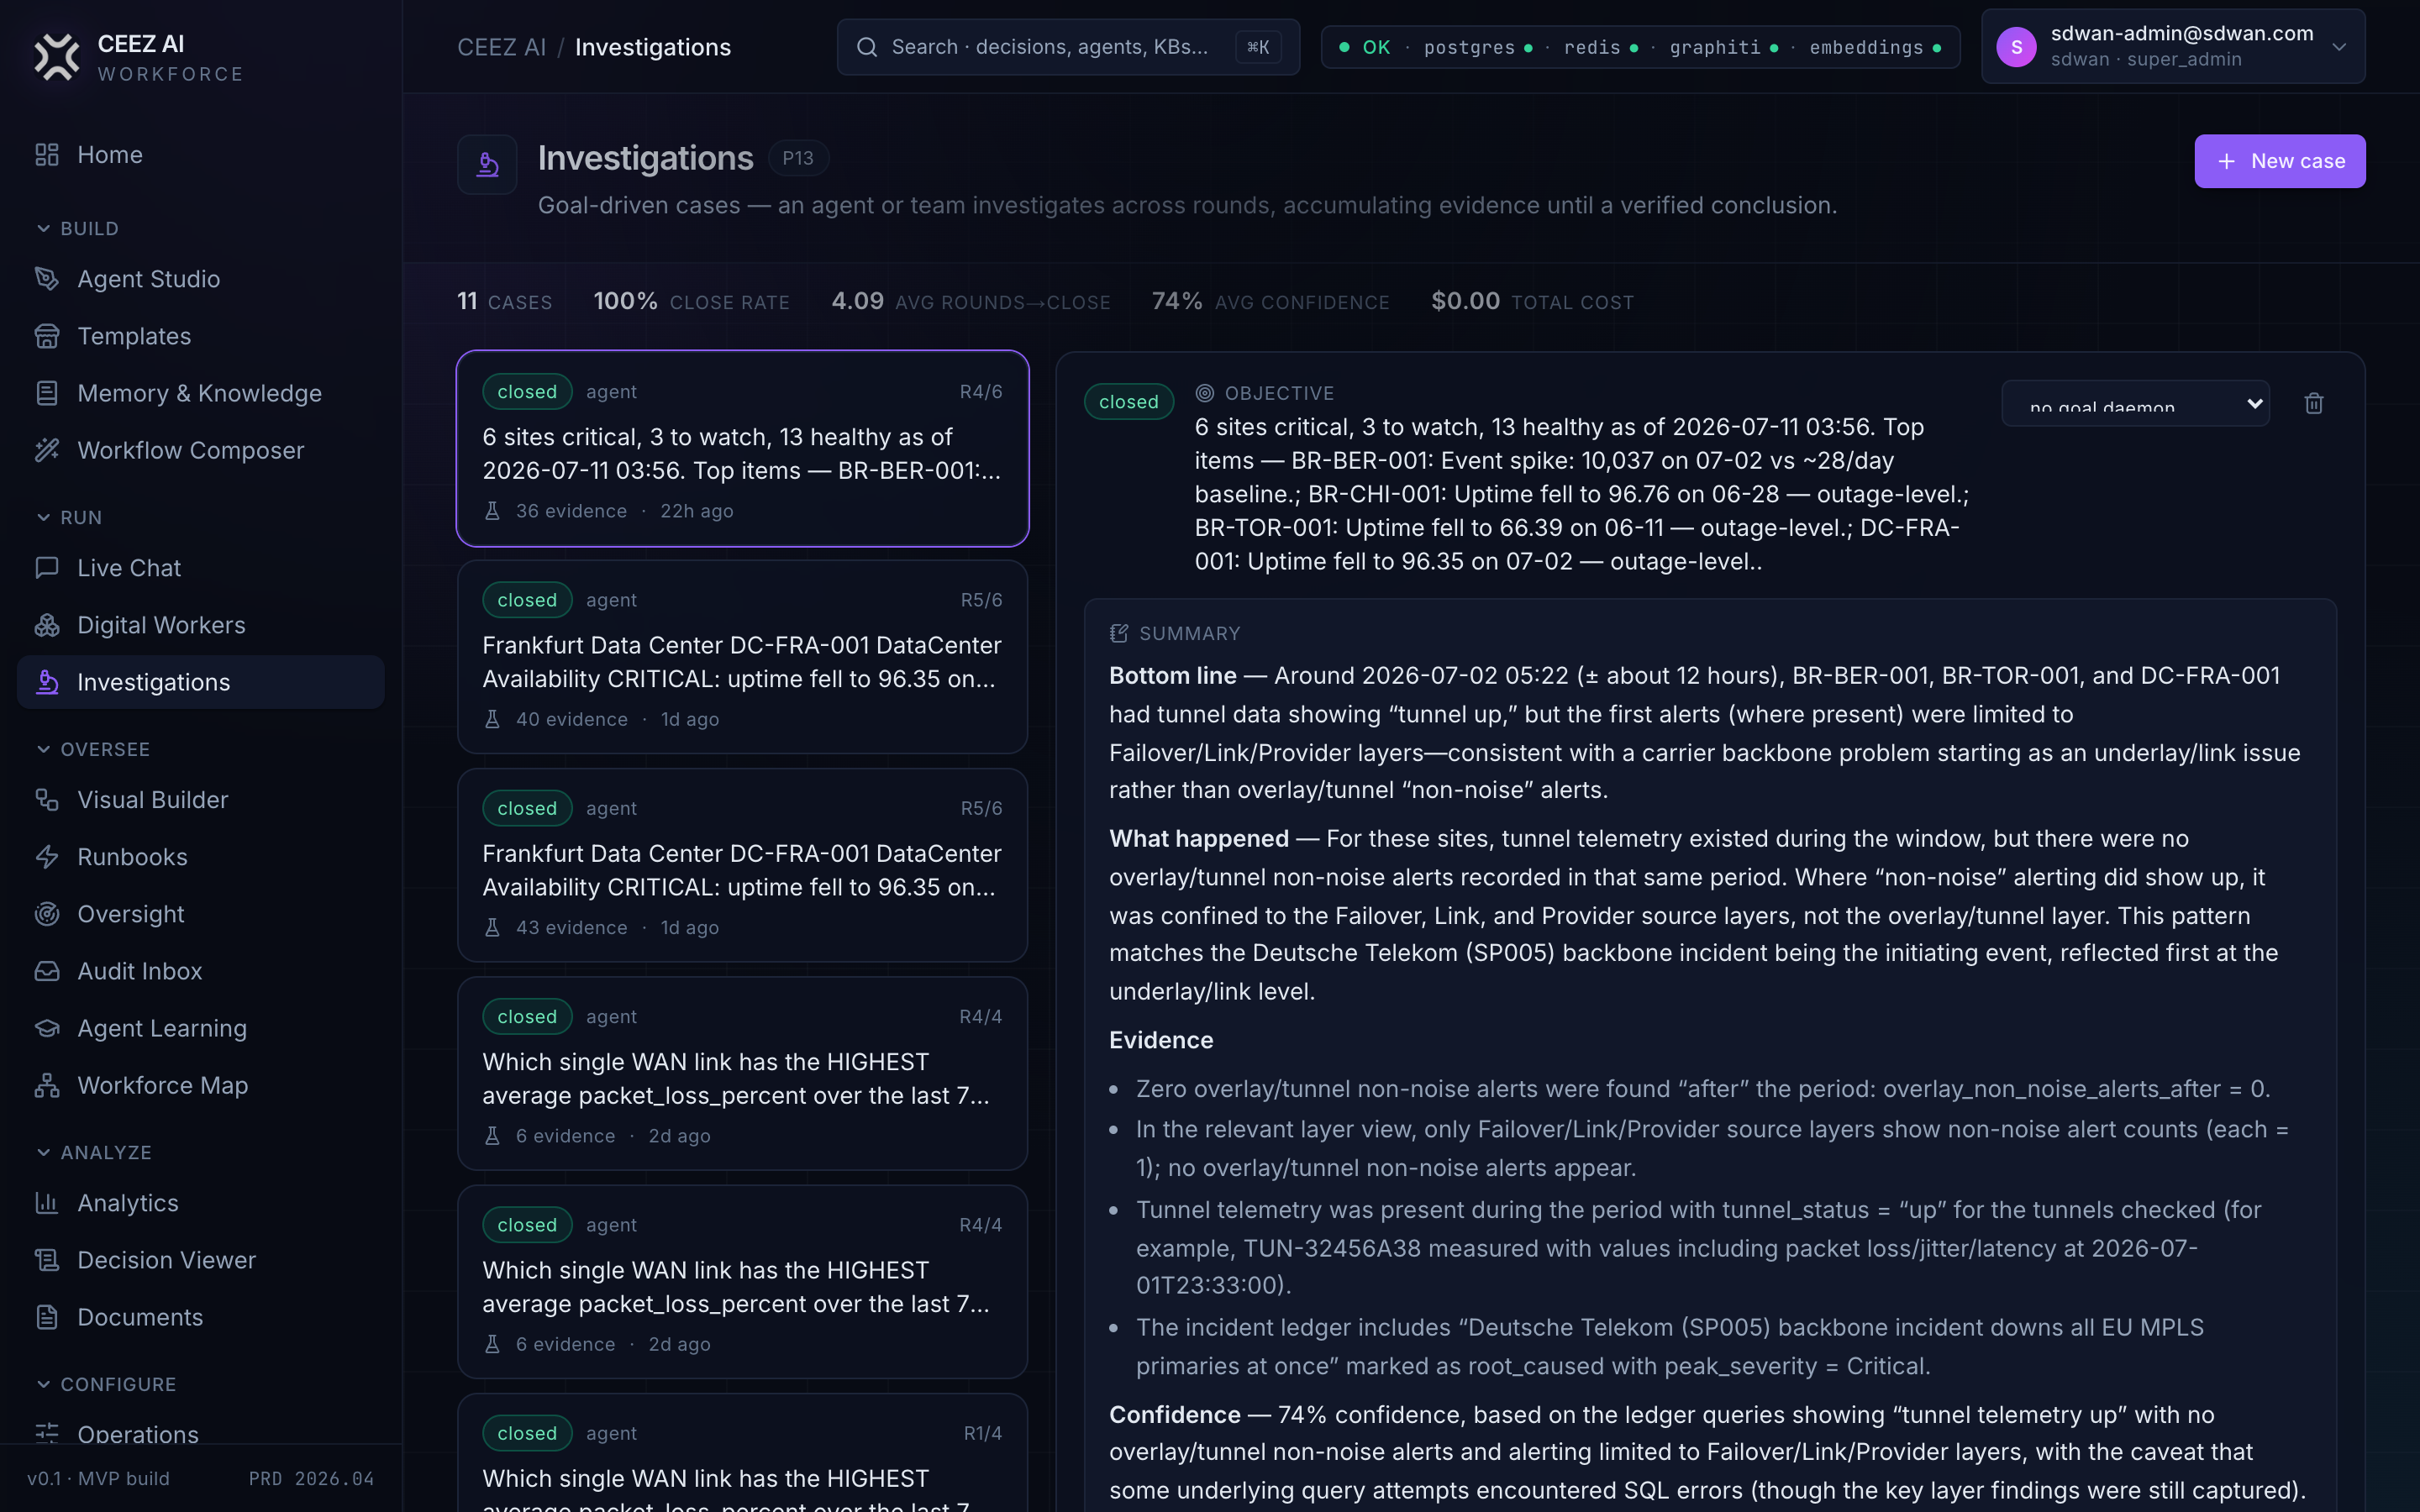Click the user avatar with letter S
This screenshot has height=1512, width=2420.
(2016, 47)
